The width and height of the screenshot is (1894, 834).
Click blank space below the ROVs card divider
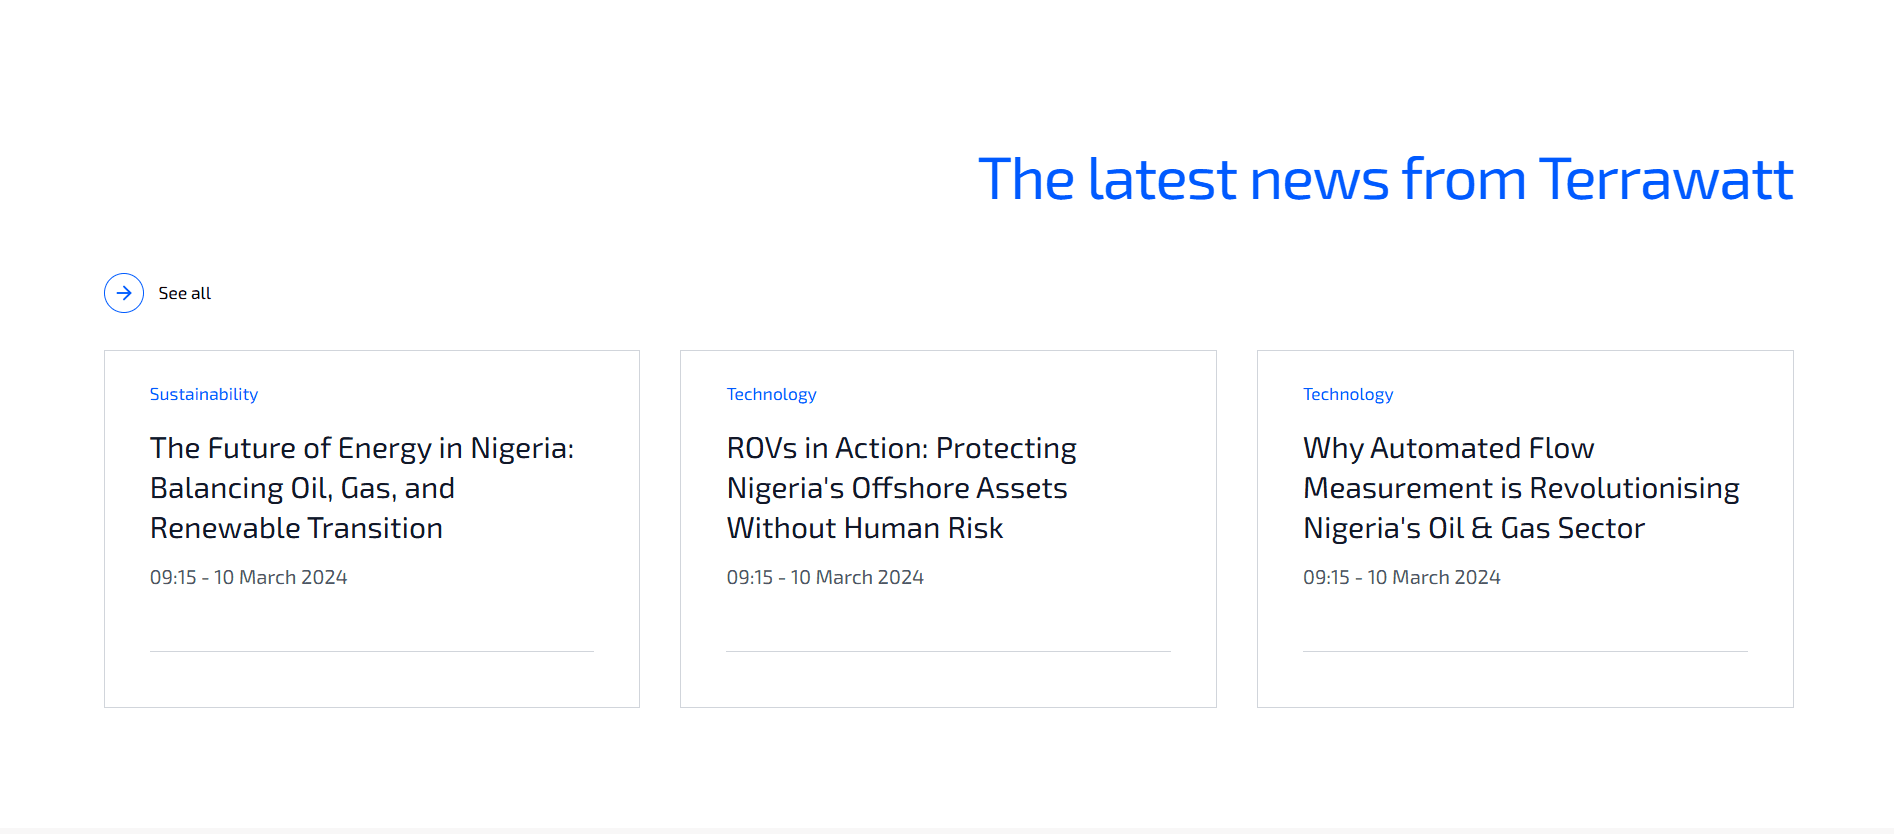948,680
